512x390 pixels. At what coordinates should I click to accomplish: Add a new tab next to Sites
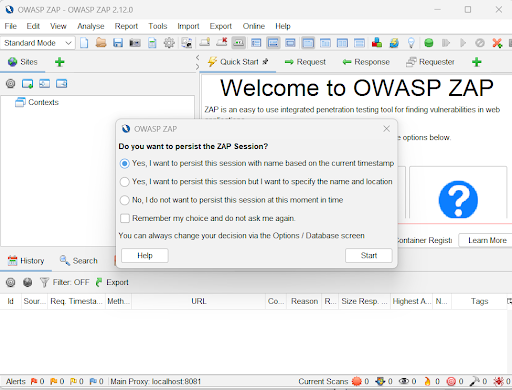point(60,62)
